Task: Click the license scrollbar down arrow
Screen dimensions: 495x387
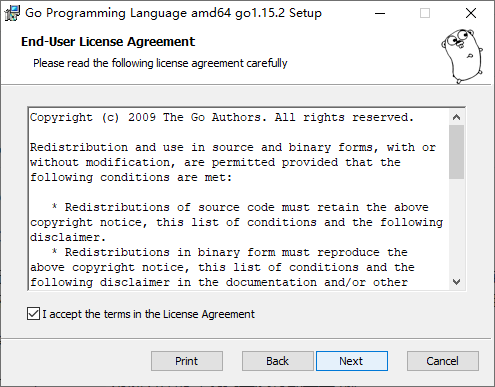Action: (x=456, y=282)
